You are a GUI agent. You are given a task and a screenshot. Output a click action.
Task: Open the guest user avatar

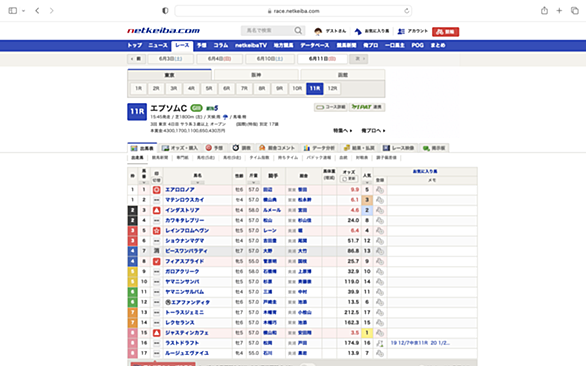318,31
